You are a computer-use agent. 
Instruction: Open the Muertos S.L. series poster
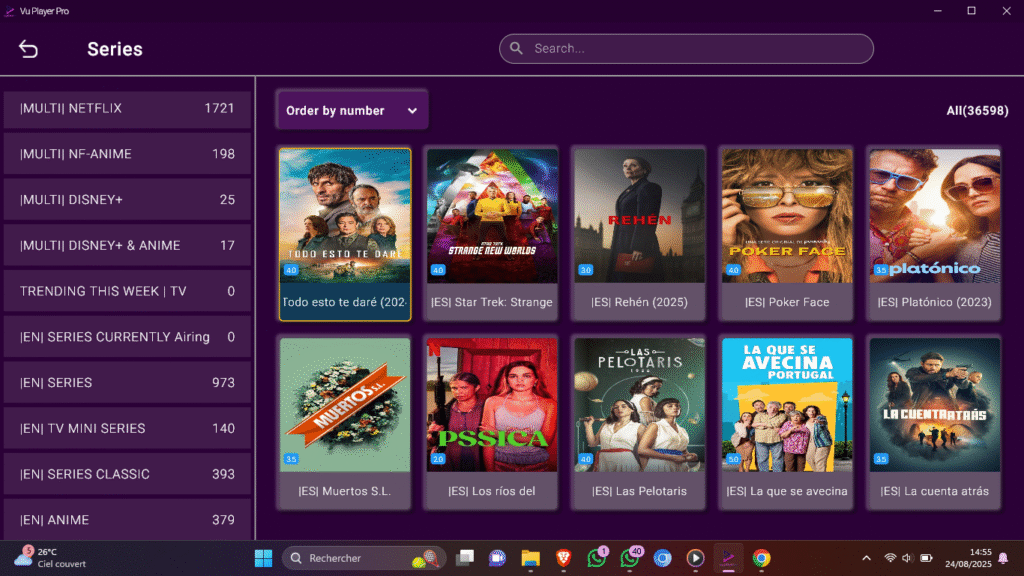click(x=345, y=405)
